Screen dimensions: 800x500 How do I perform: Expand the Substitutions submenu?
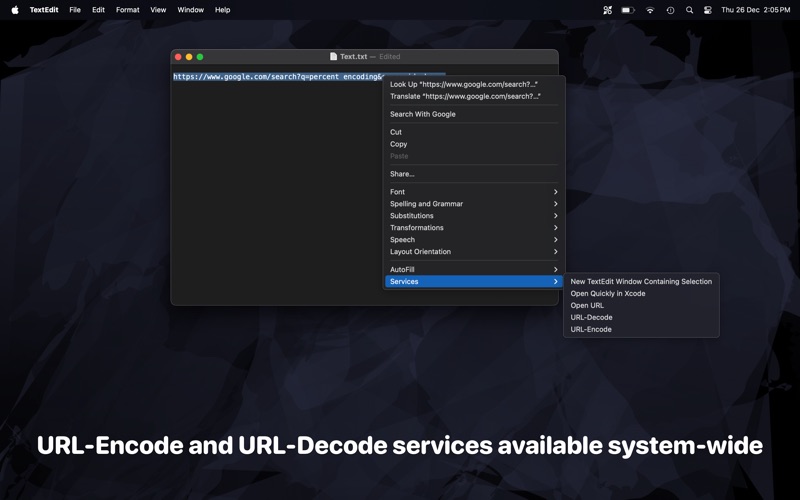(x=473, y=215)
